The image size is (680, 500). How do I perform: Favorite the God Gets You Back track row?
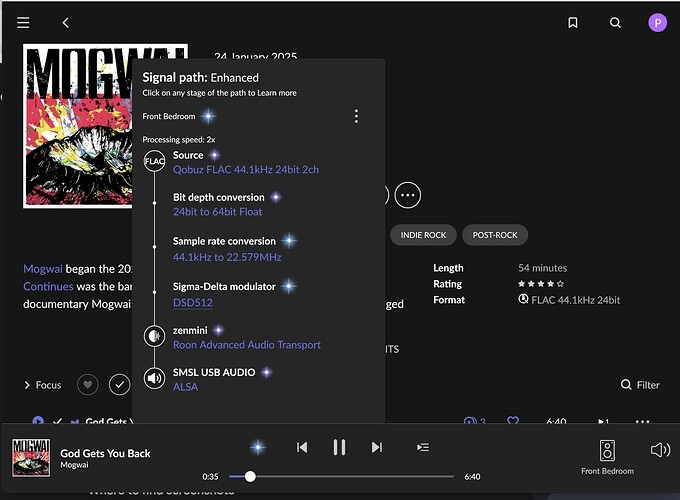pos(513,421)
